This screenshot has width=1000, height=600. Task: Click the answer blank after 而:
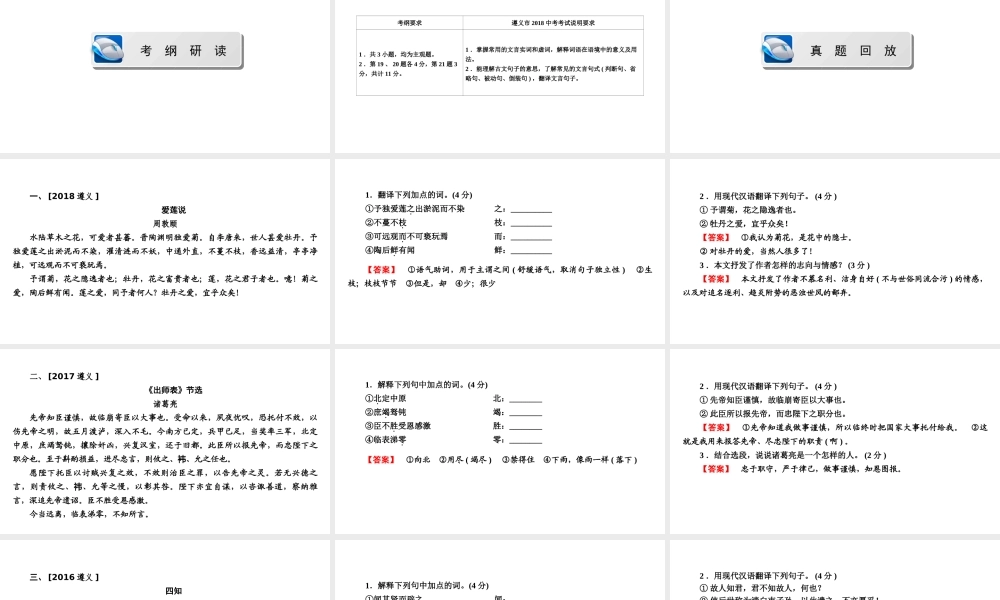coord(531,237)
